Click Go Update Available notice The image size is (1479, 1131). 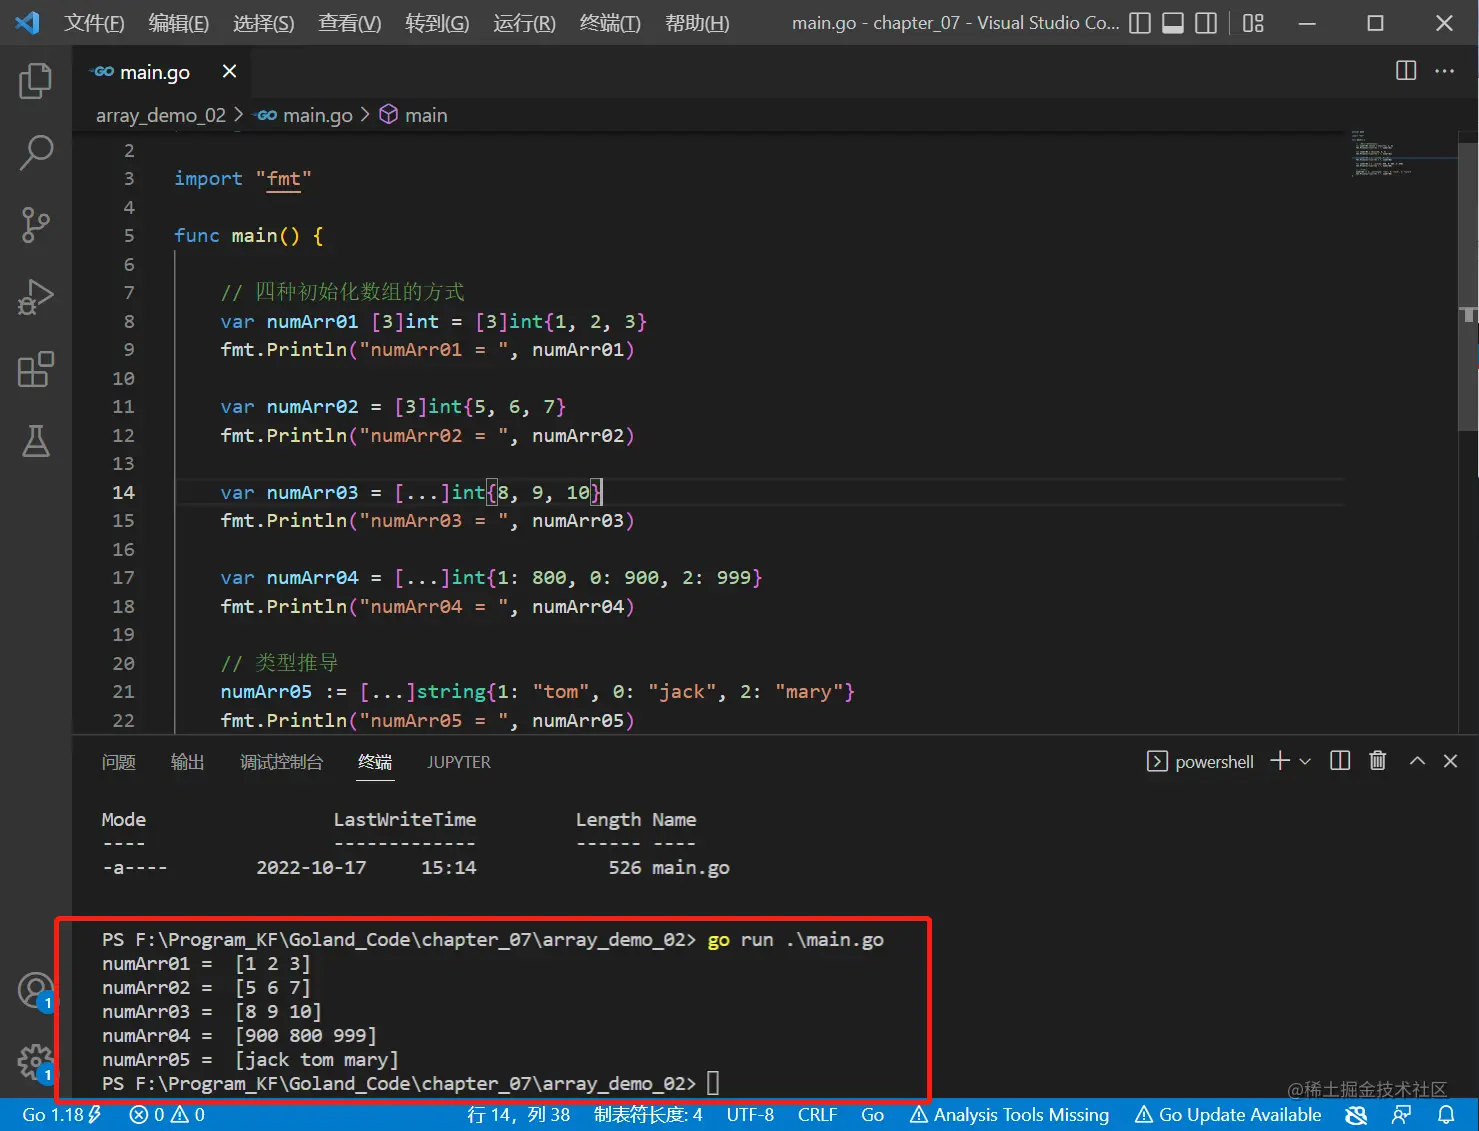(1229, 1114)
